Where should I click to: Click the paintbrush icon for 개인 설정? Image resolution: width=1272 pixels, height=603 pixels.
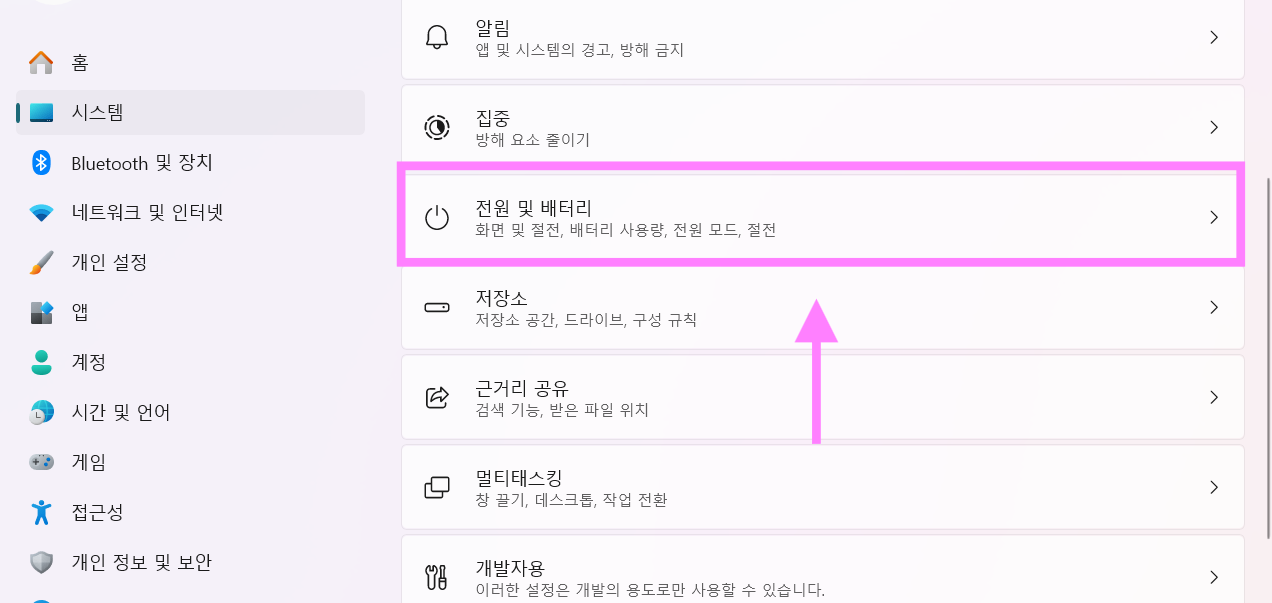(x=40, y=262)
